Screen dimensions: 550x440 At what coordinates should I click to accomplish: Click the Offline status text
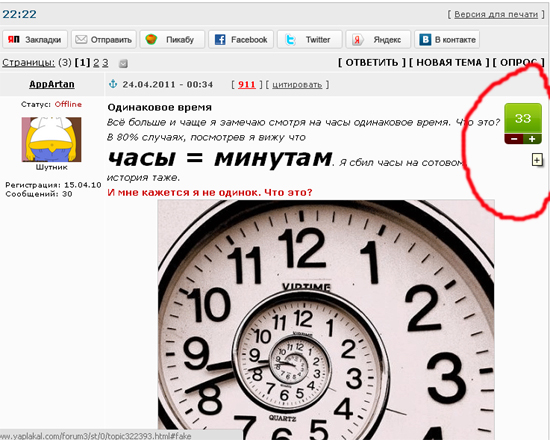(x=68, y=104)
